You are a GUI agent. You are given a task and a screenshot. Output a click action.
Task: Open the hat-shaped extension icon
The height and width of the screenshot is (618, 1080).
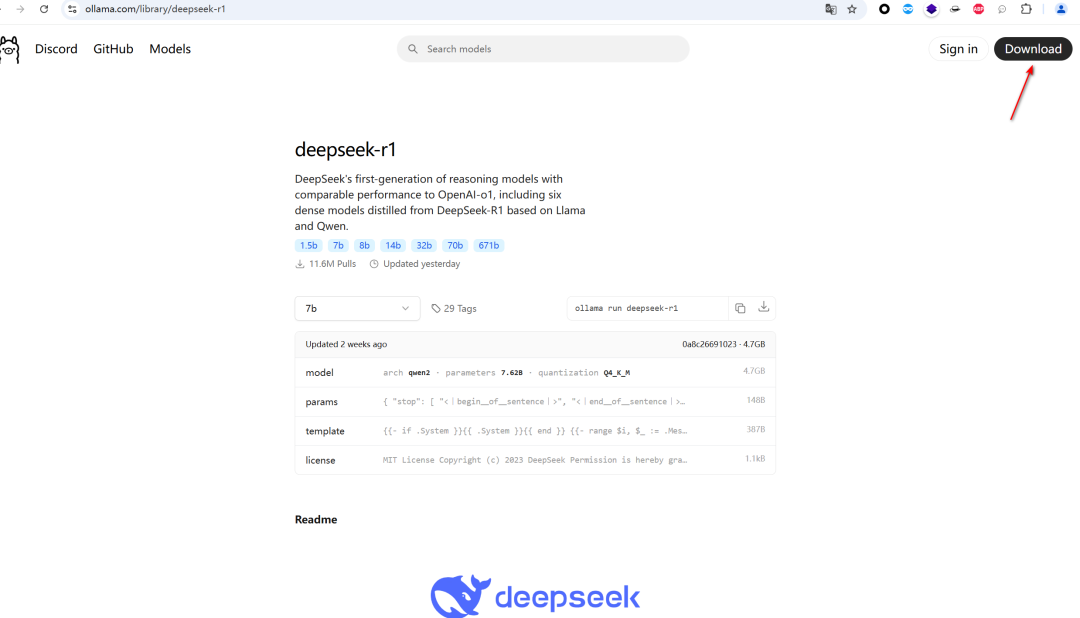(955, 9)
